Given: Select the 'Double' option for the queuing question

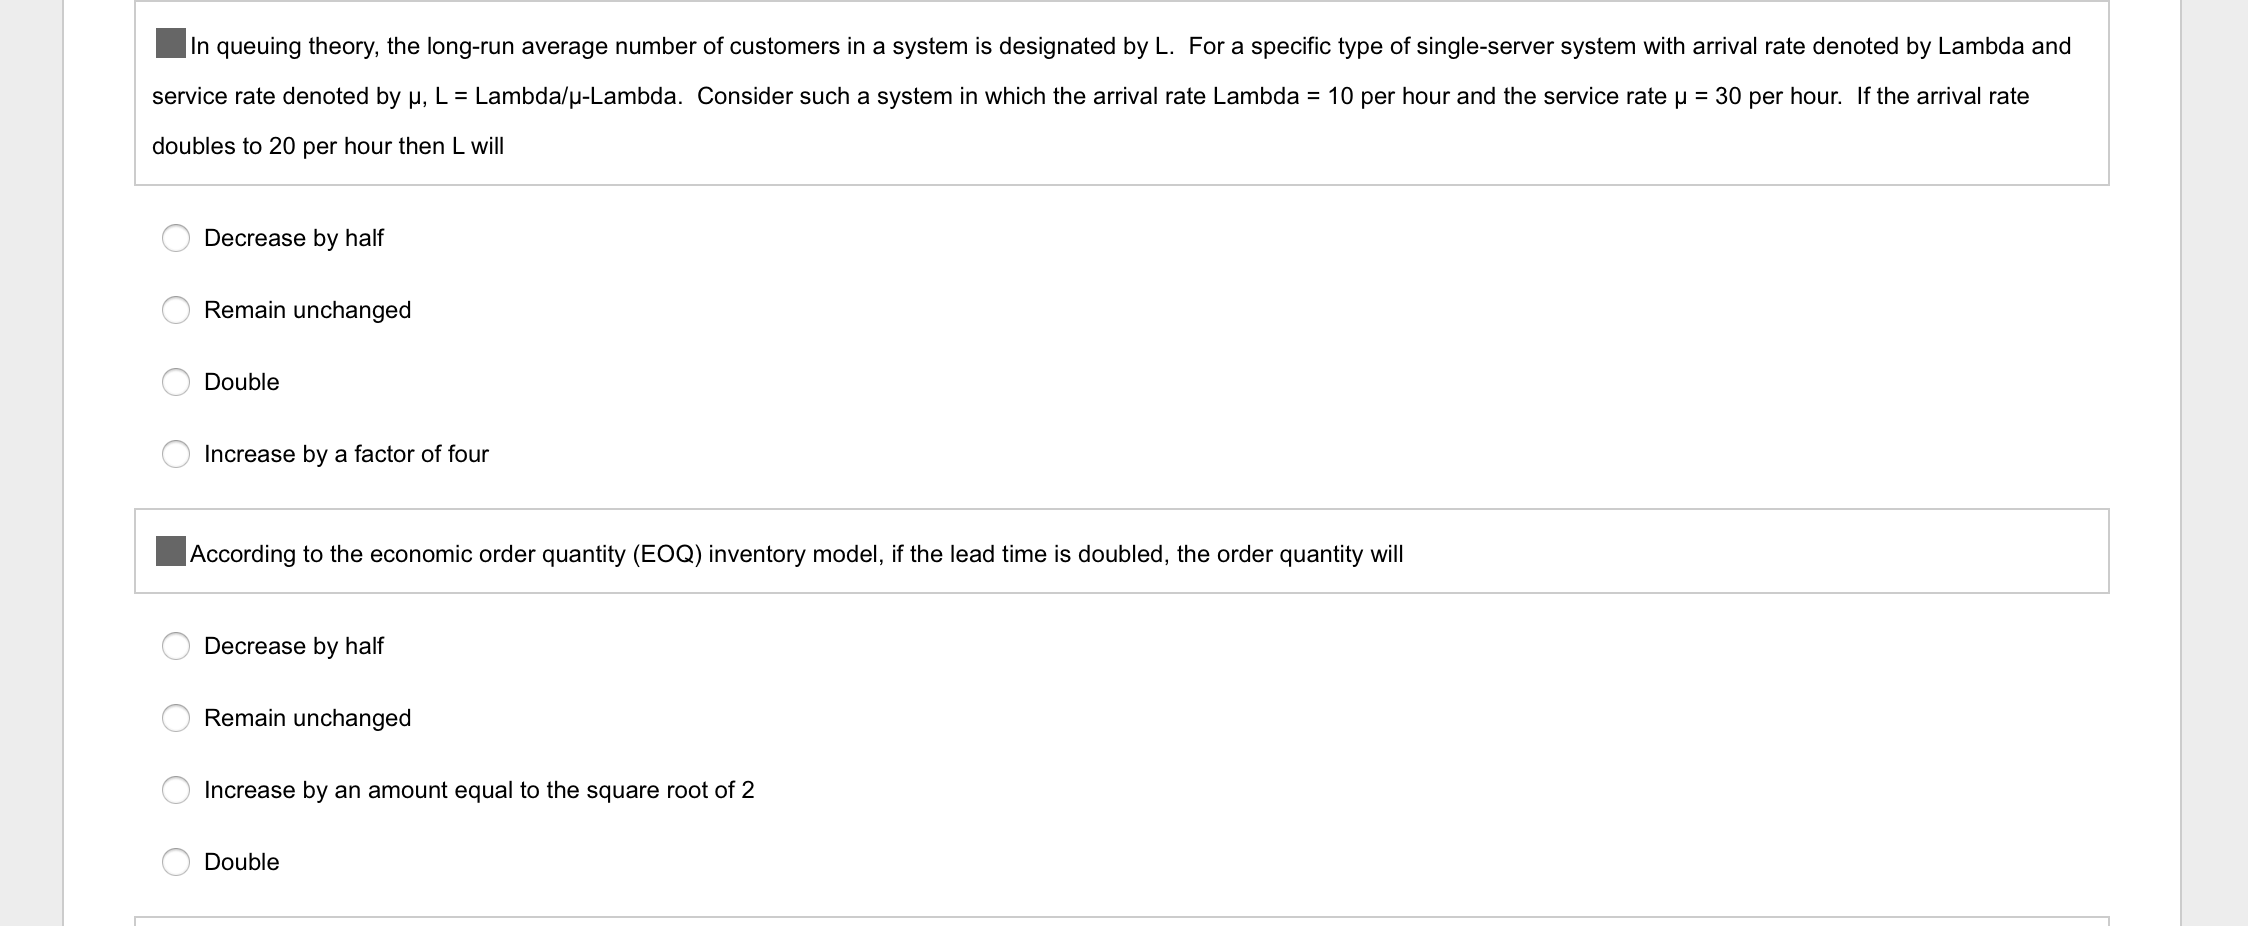Looking at the screenshot, I should [177, 381].
